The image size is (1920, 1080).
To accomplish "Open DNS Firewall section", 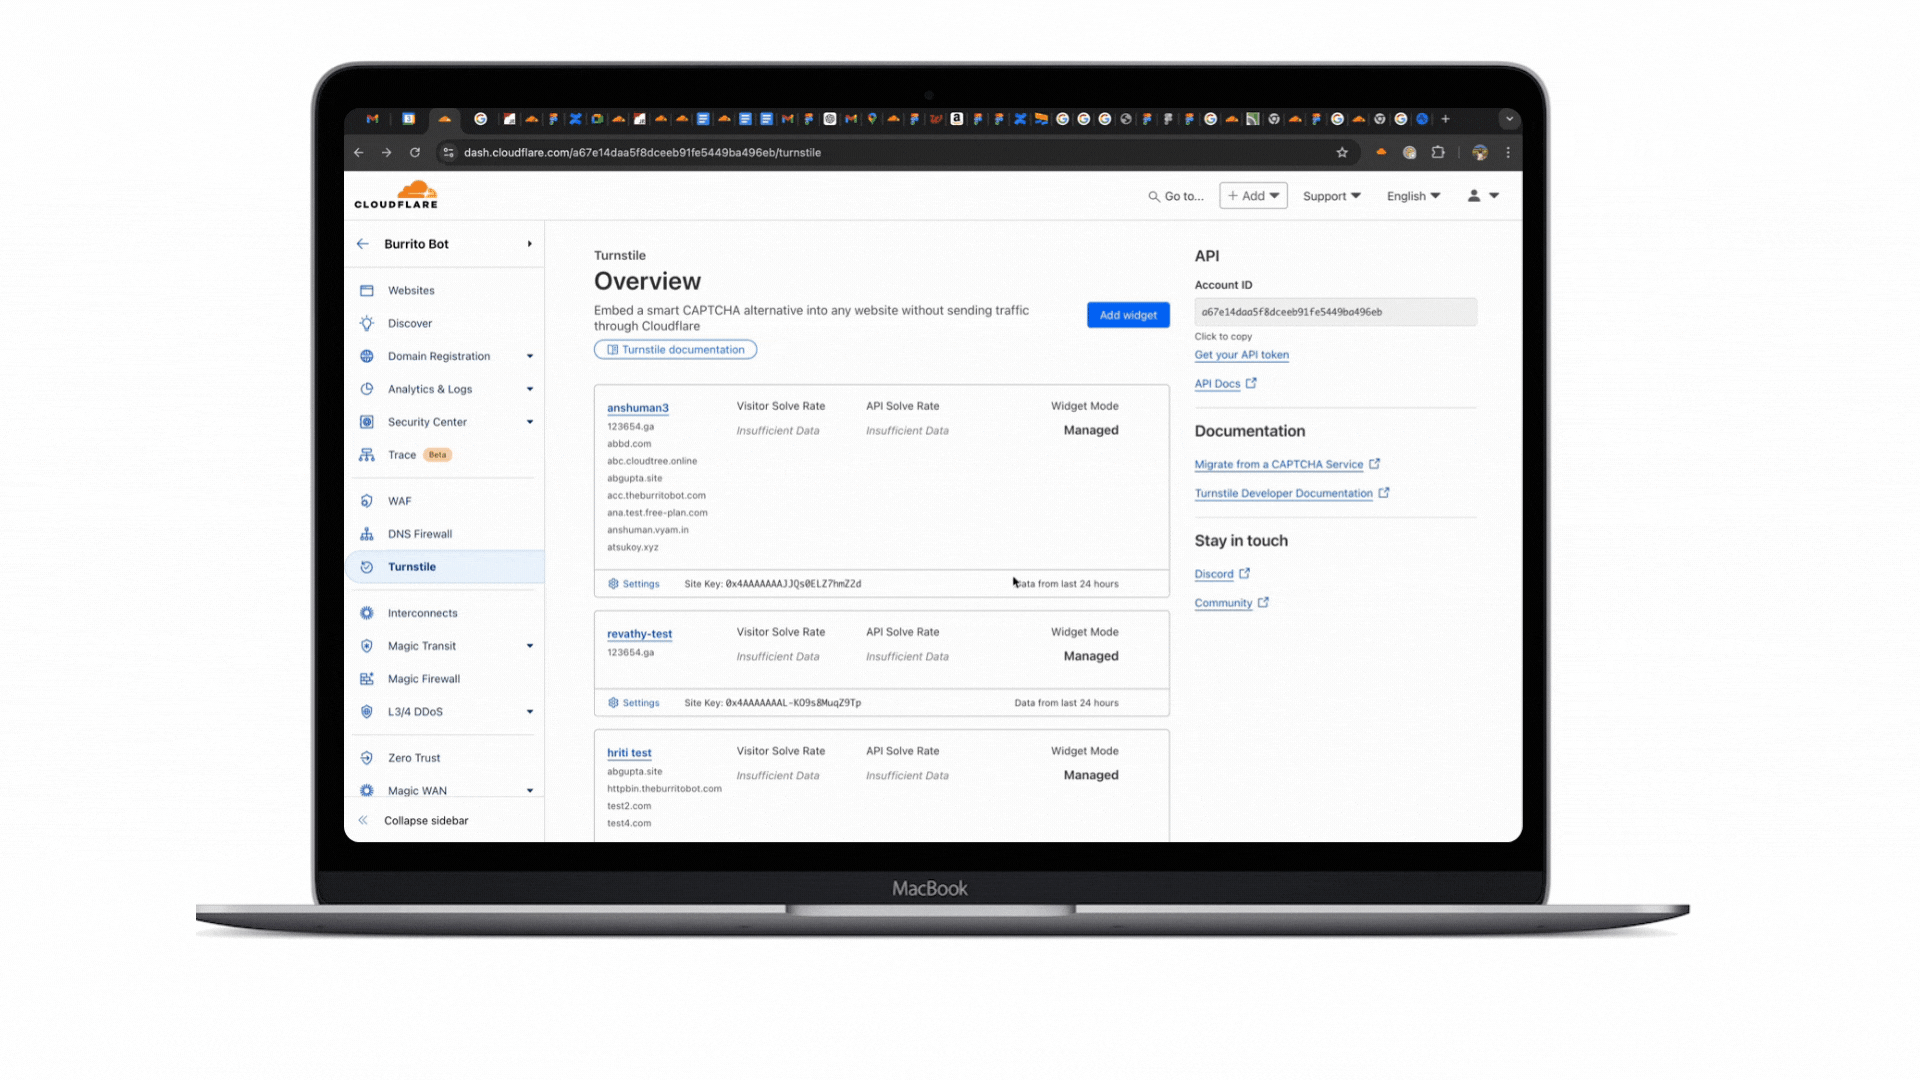I will point(419,534).
